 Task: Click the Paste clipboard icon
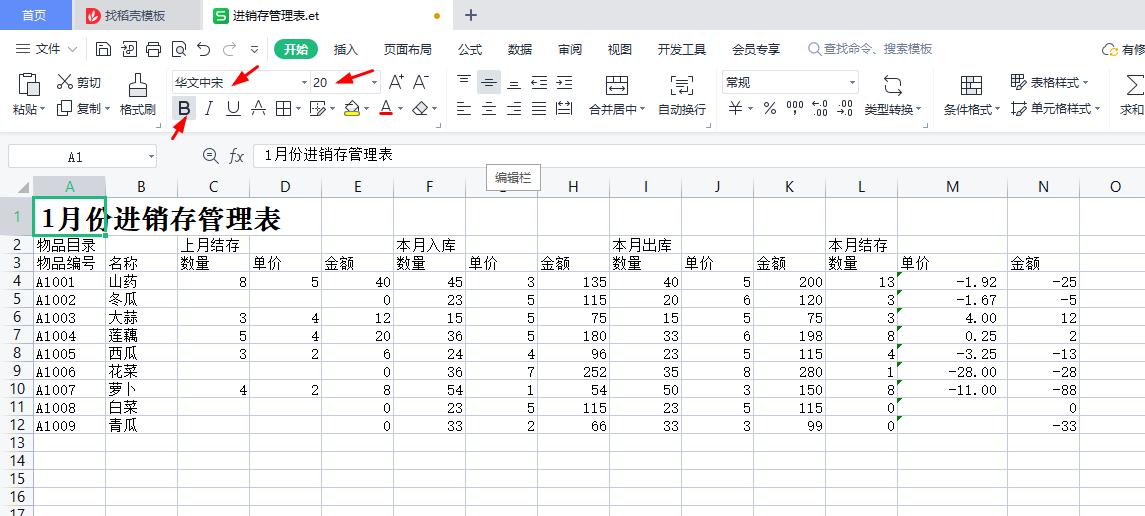coord(28,84)
